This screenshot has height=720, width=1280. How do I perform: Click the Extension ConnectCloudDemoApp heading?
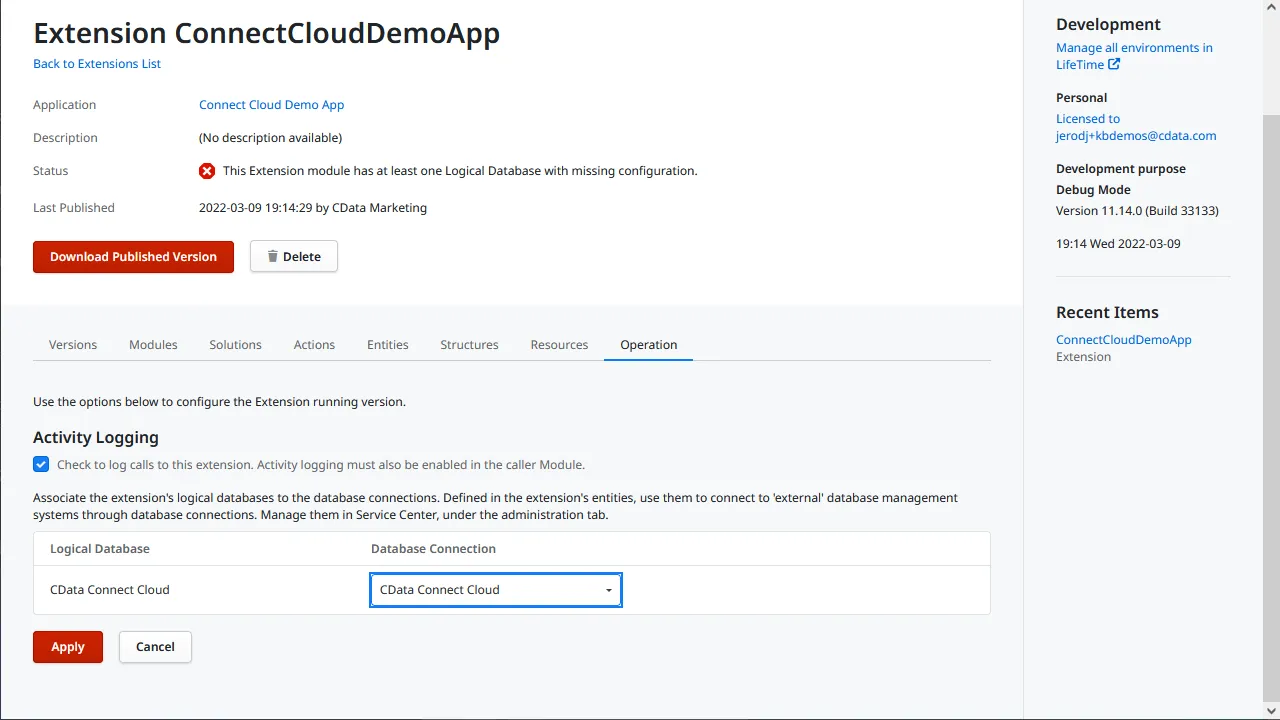pos(267,33)
